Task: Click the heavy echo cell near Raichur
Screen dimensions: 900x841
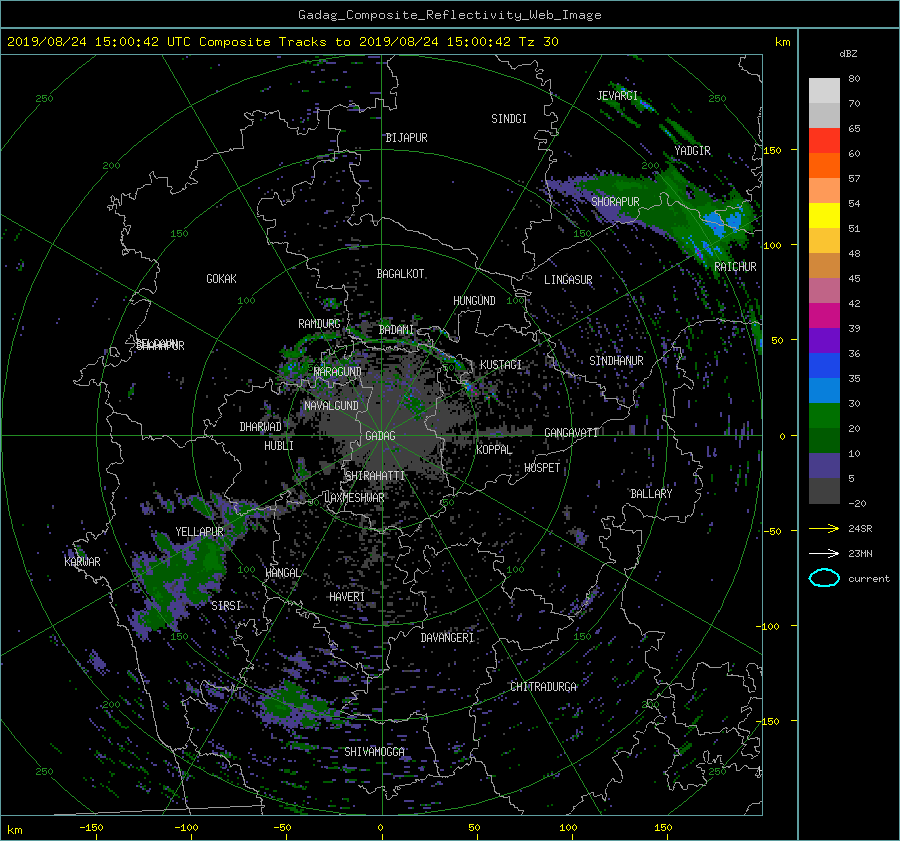Action: pyautogui.click(x=724, y=222)
